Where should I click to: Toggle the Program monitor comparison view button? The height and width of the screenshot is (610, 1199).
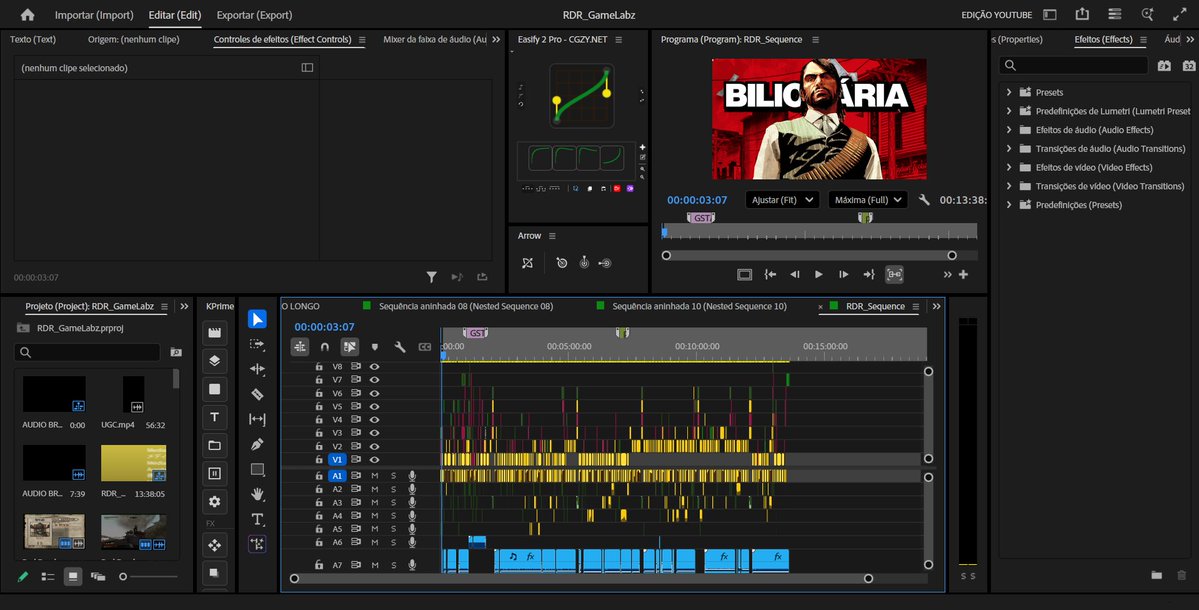[894, 274]
